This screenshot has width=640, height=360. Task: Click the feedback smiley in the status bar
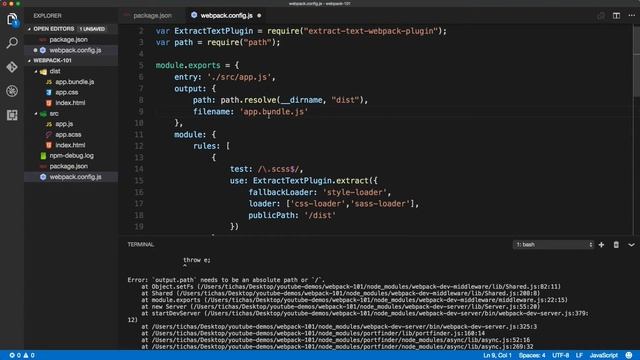click(629, 355)
